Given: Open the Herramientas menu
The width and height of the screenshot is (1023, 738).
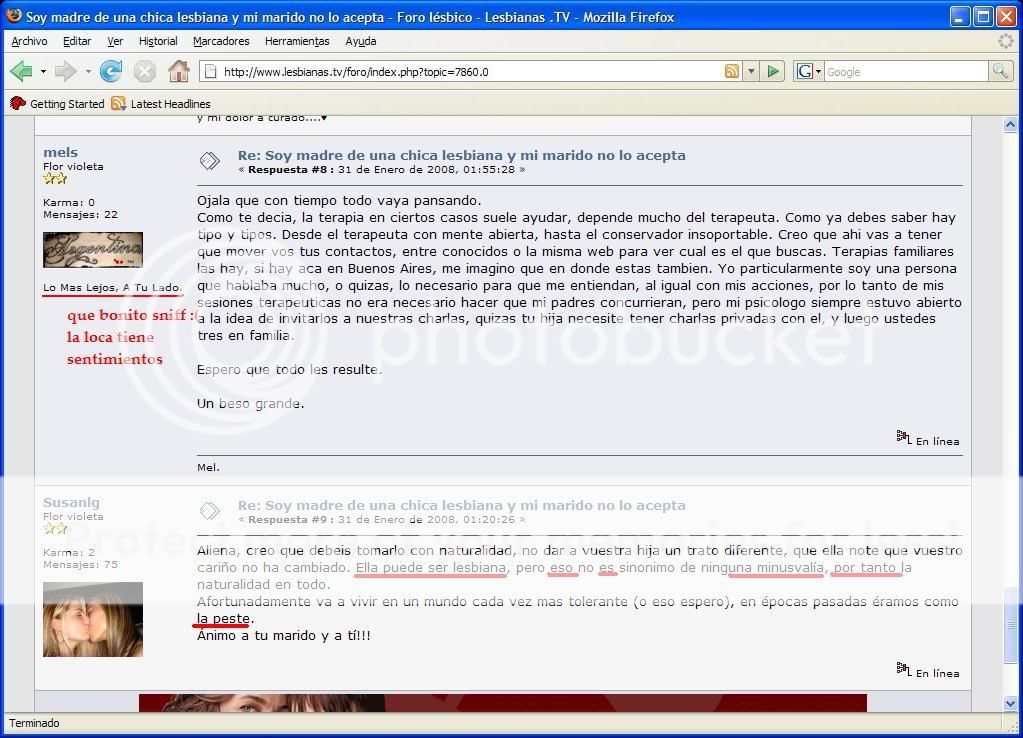Looking at the screenshot, I should (x=297, y=41).
